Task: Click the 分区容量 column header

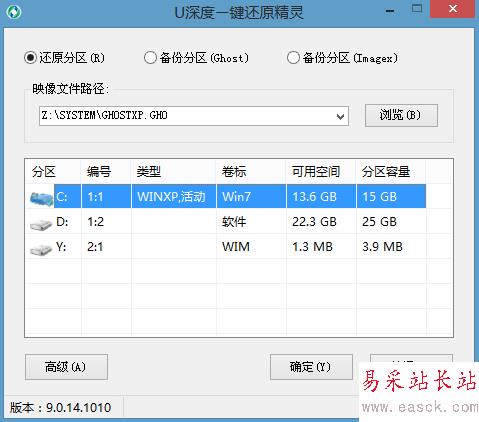Action: pyautogui.click(x=391, y=172)
